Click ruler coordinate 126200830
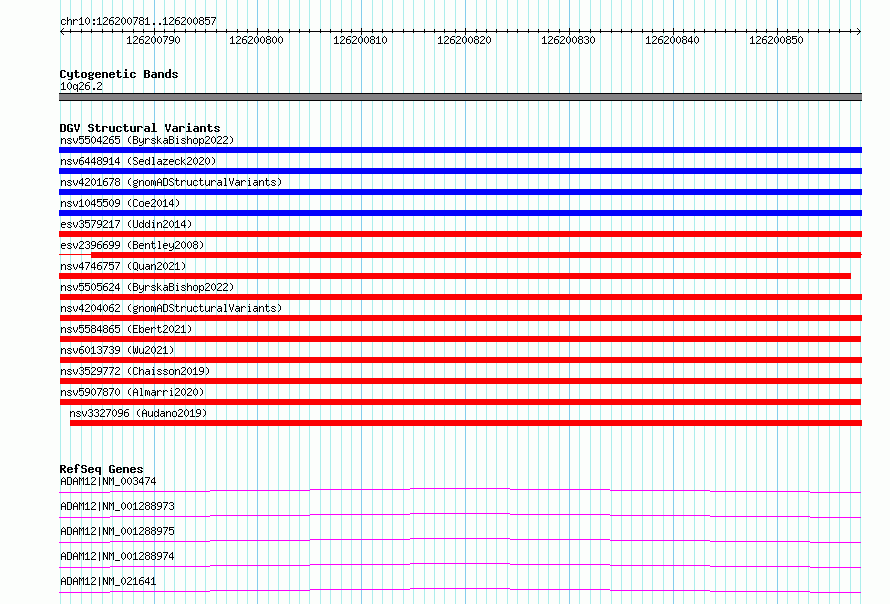This screenshot has width=890, height=604. [x=568, y=40]
